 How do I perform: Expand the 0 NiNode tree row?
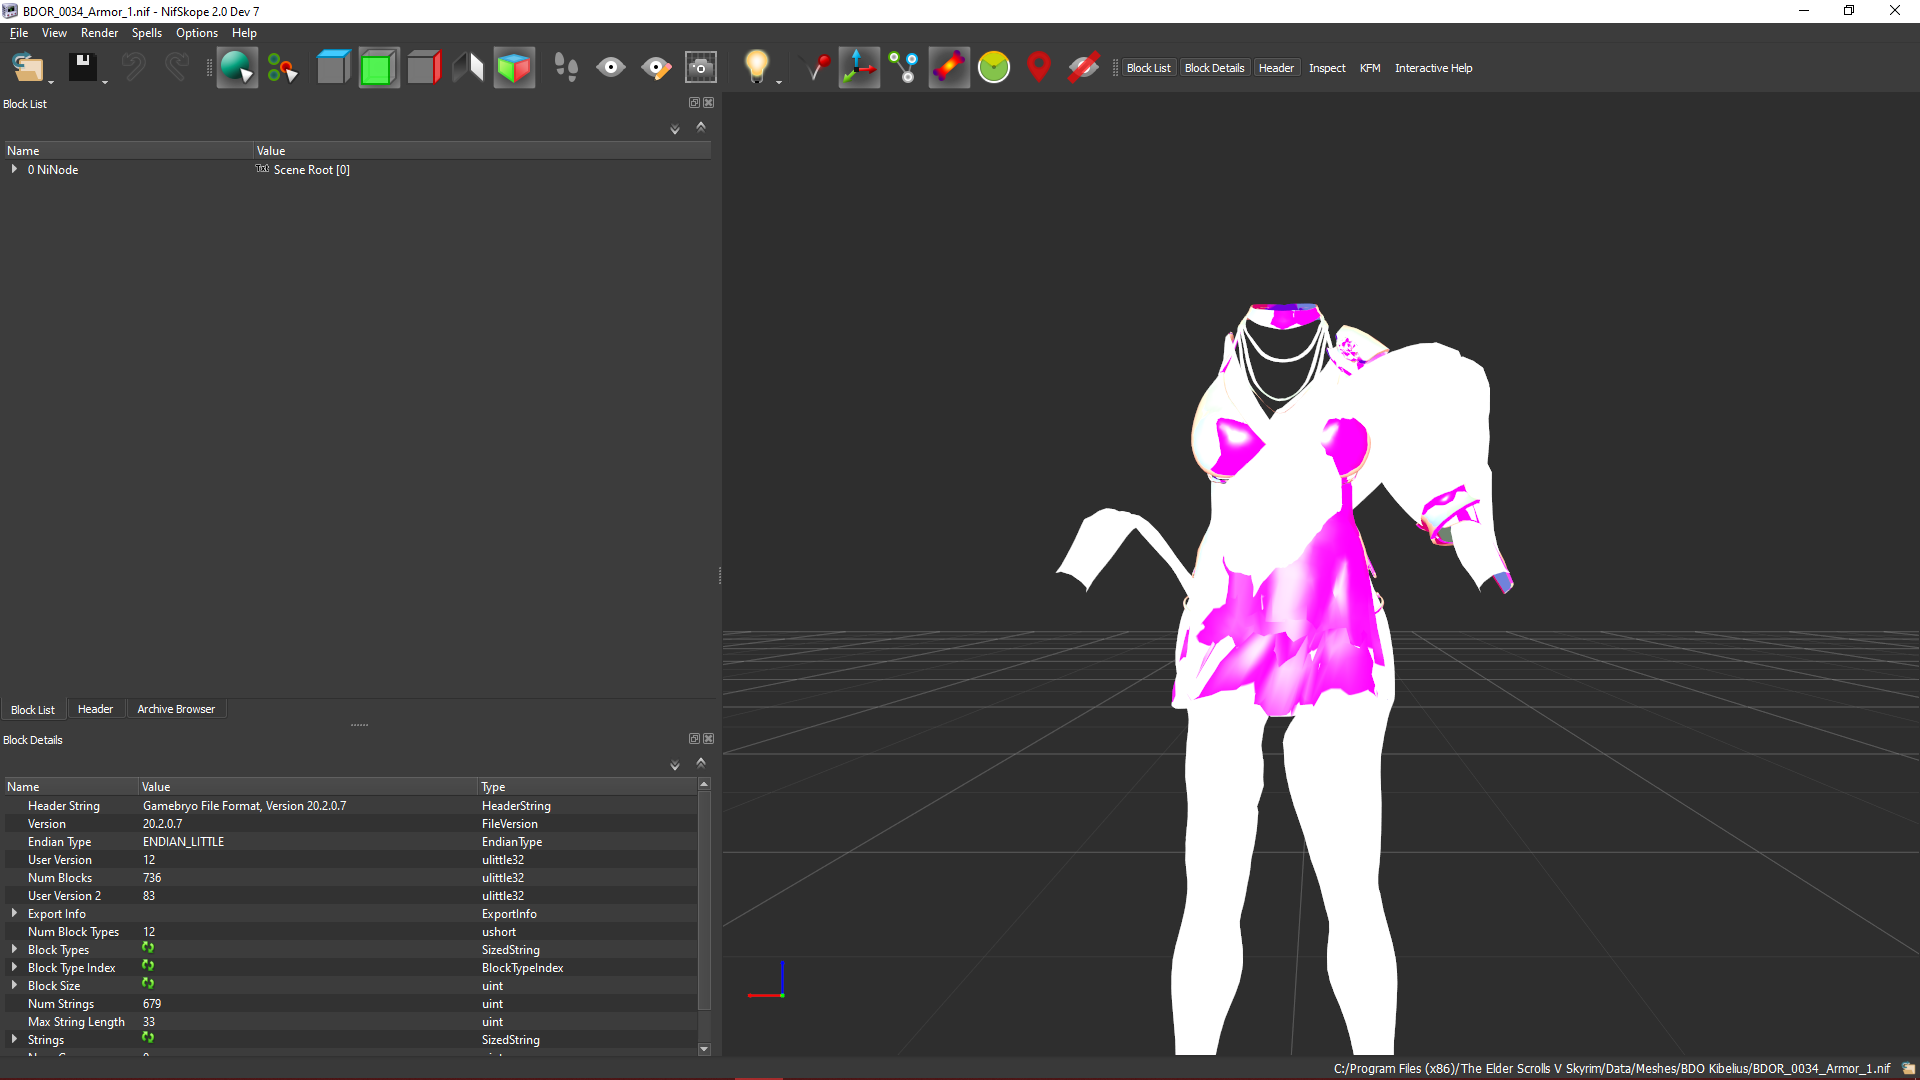pos(14,169)
